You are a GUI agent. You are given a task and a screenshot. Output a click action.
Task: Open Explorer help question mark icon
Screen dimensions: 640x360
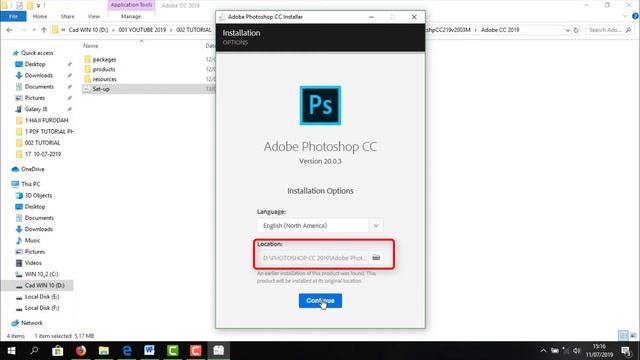pos(635,16)
